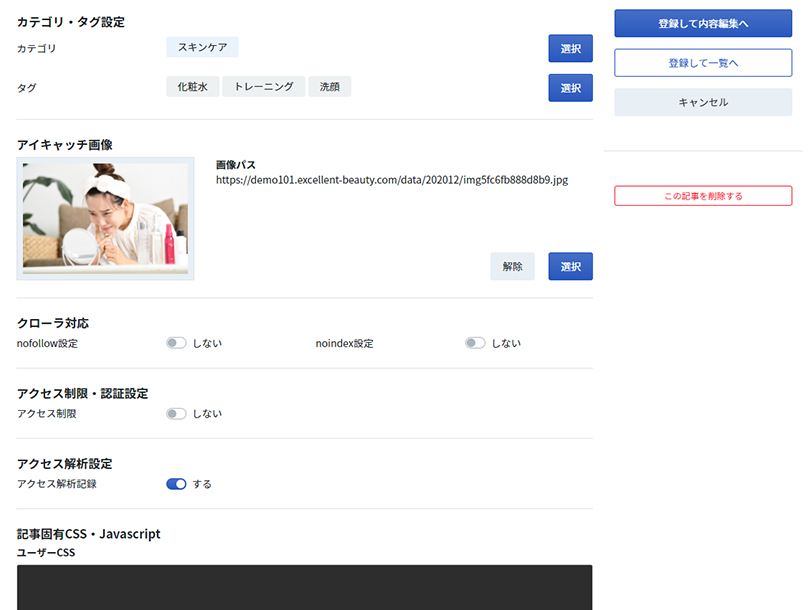This screenshot has height=610, width=810.
Task: Click the アクセス解析設定 heading
Action: 65,464
